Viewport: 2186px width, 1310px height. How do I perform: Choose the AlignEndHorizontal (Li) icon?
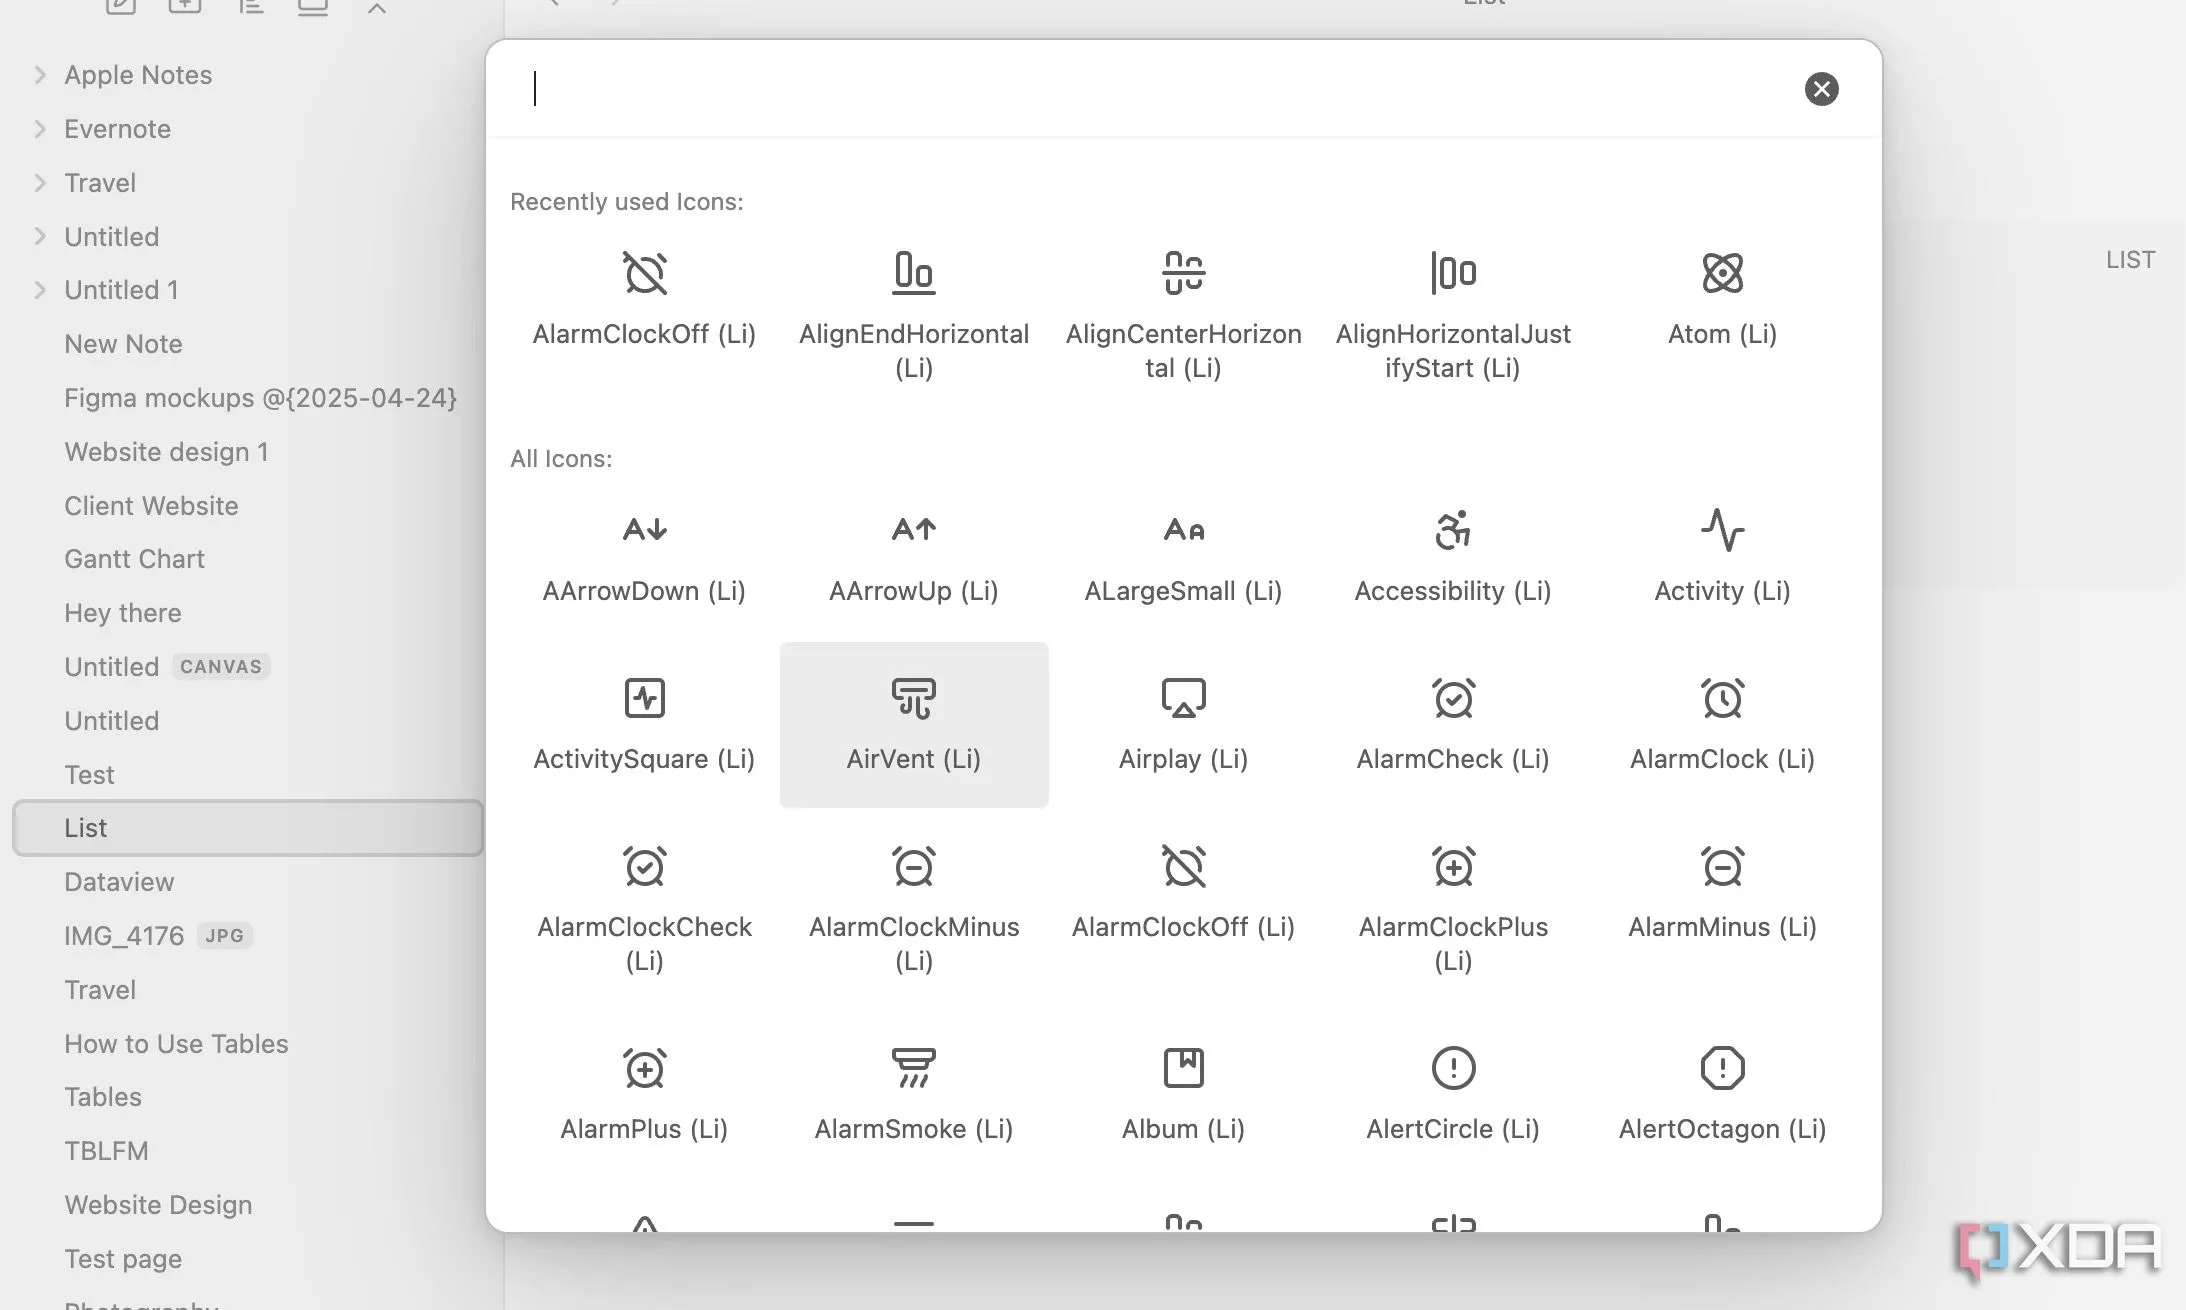point(914,315)
